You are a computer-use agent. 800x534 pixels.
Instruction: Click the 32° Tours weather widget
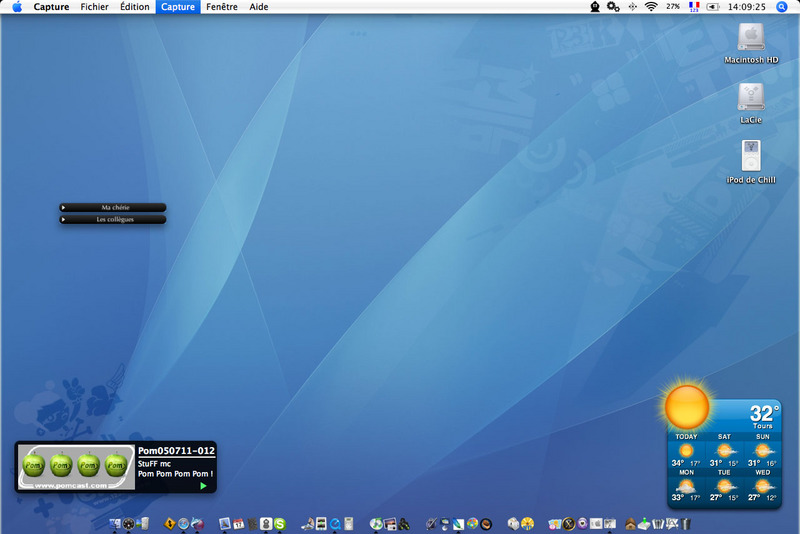pyautogui.click(x=763, y=415)
